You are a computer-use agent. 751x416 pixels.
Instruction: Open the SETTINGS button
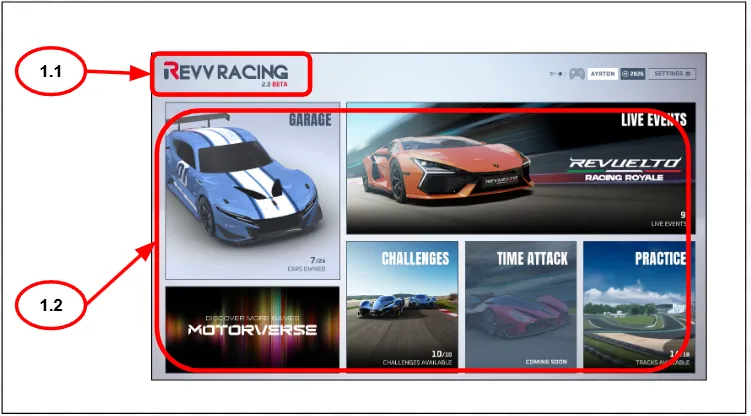click(x=672, y=74)
